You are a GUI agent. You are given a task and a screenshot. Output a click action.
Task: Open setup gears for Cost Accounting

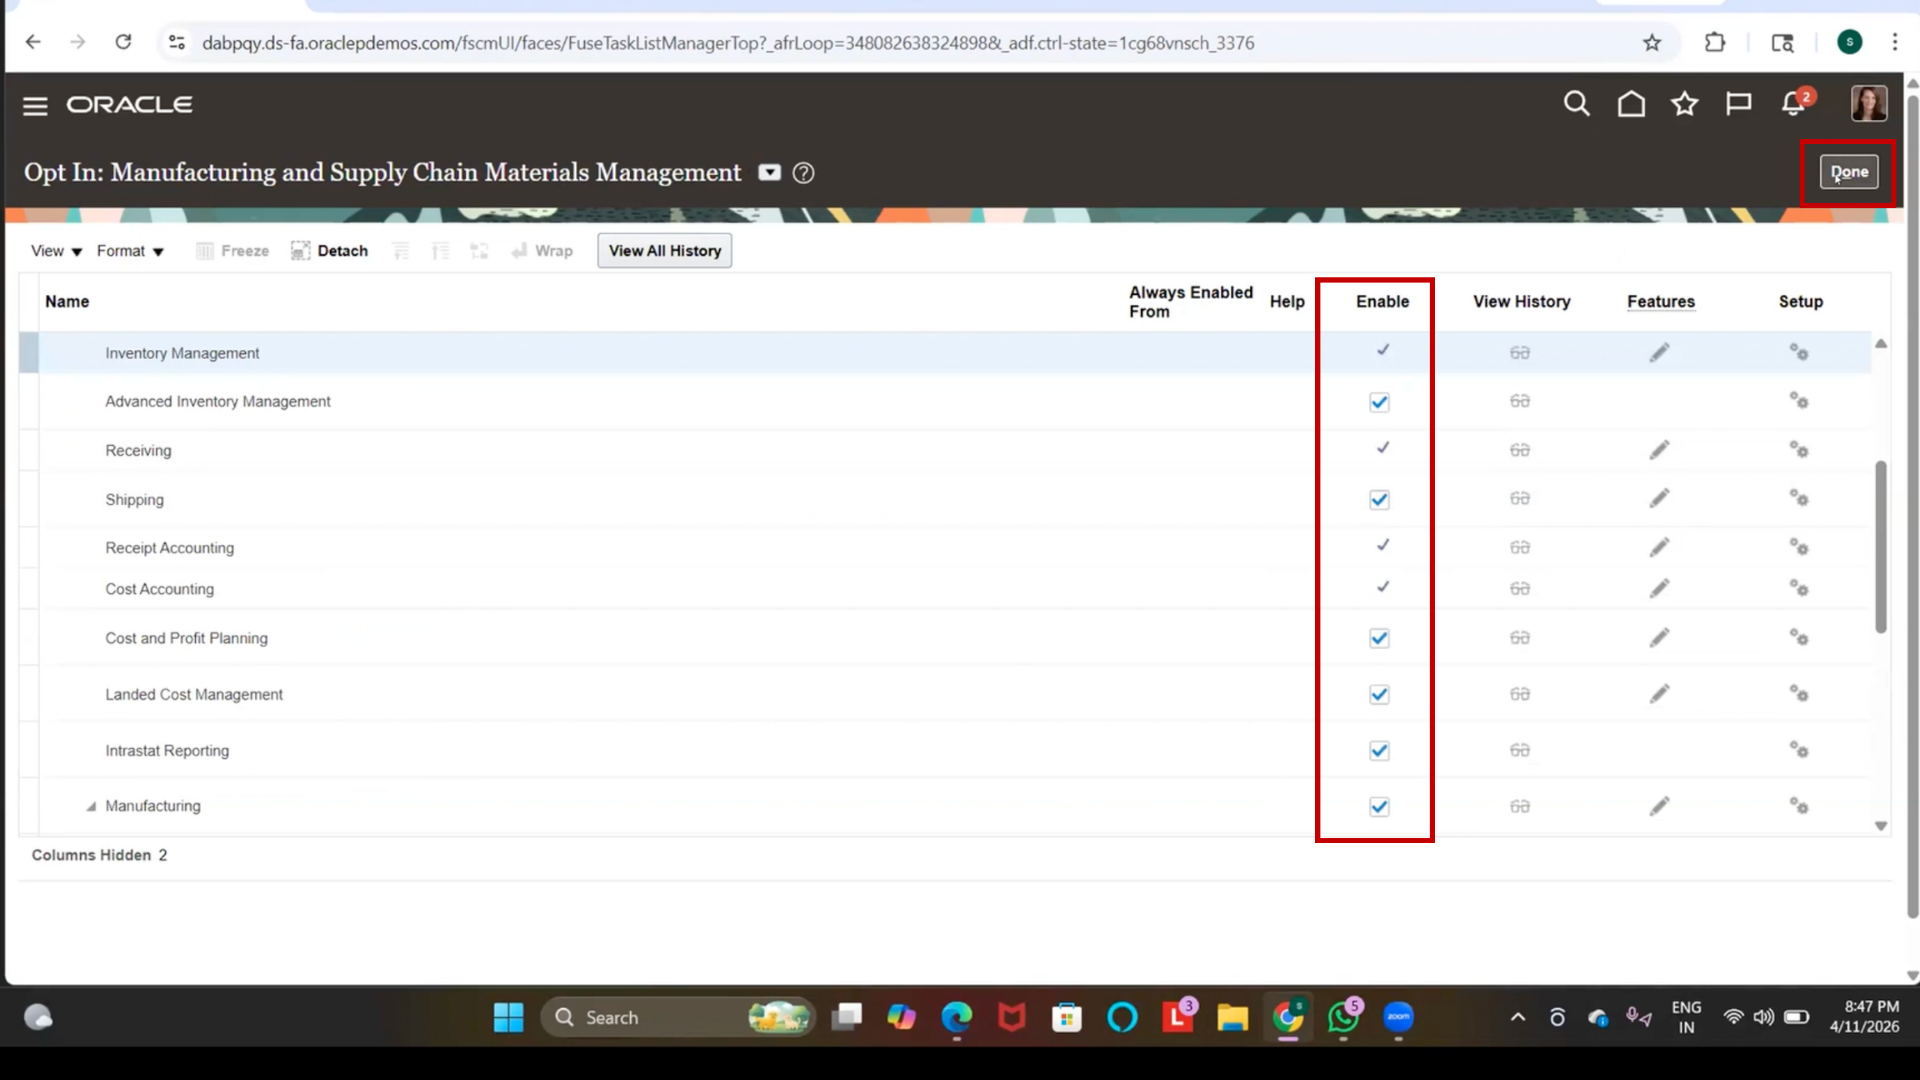coord(1799,588)
